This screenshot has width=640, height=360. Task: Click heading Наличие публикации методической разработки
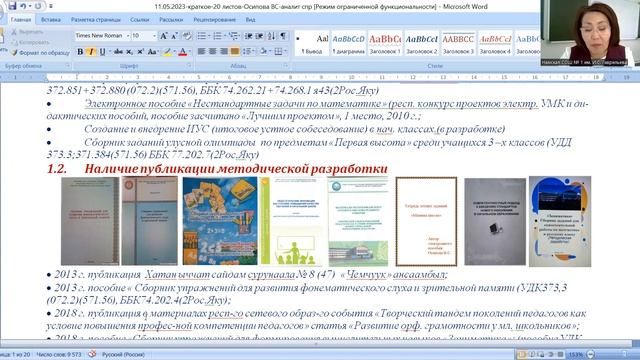(236, 169)
